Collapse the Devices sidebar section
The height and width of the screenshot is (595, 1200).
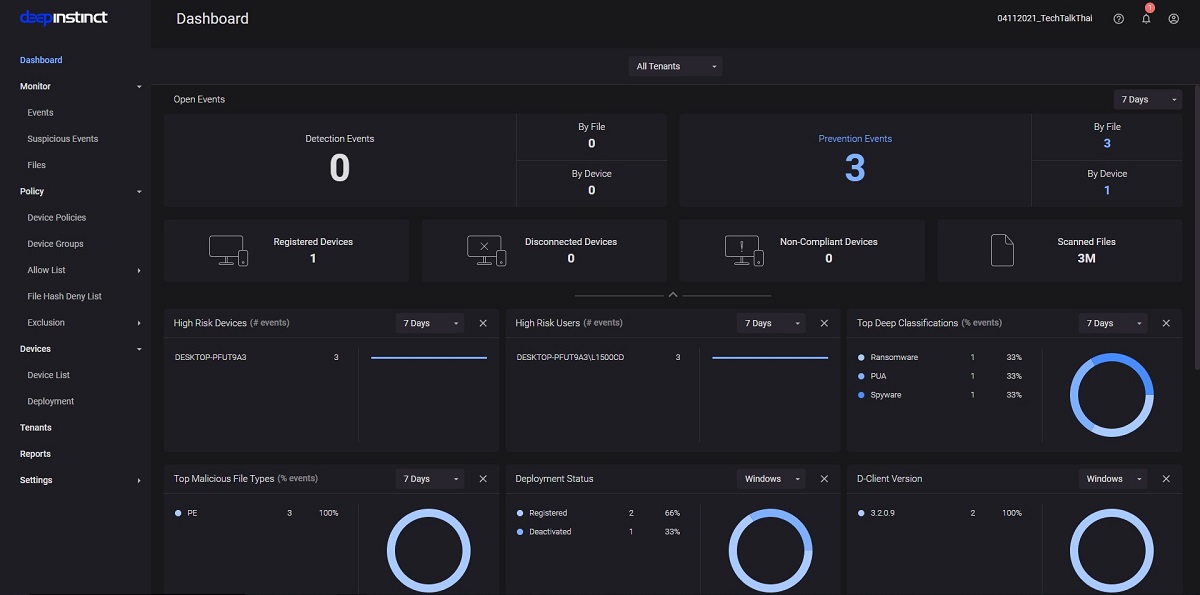tap(139, 349)
